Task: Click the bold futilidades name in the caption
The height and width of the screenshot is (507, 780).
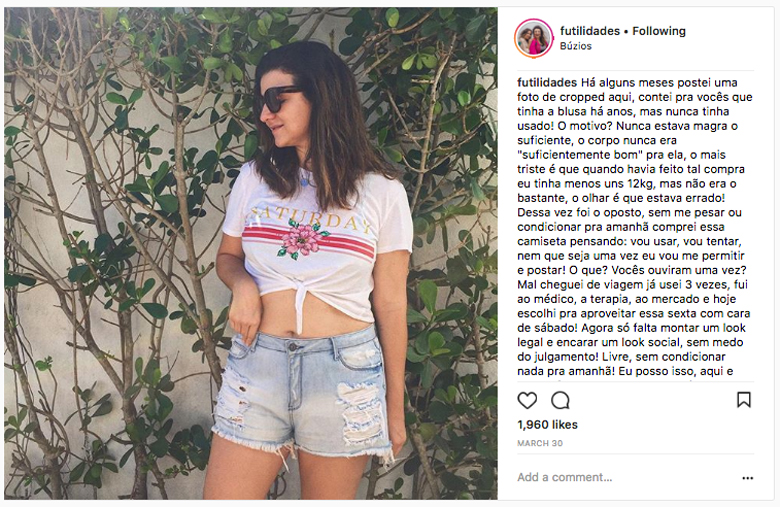Action: (547, 83)
